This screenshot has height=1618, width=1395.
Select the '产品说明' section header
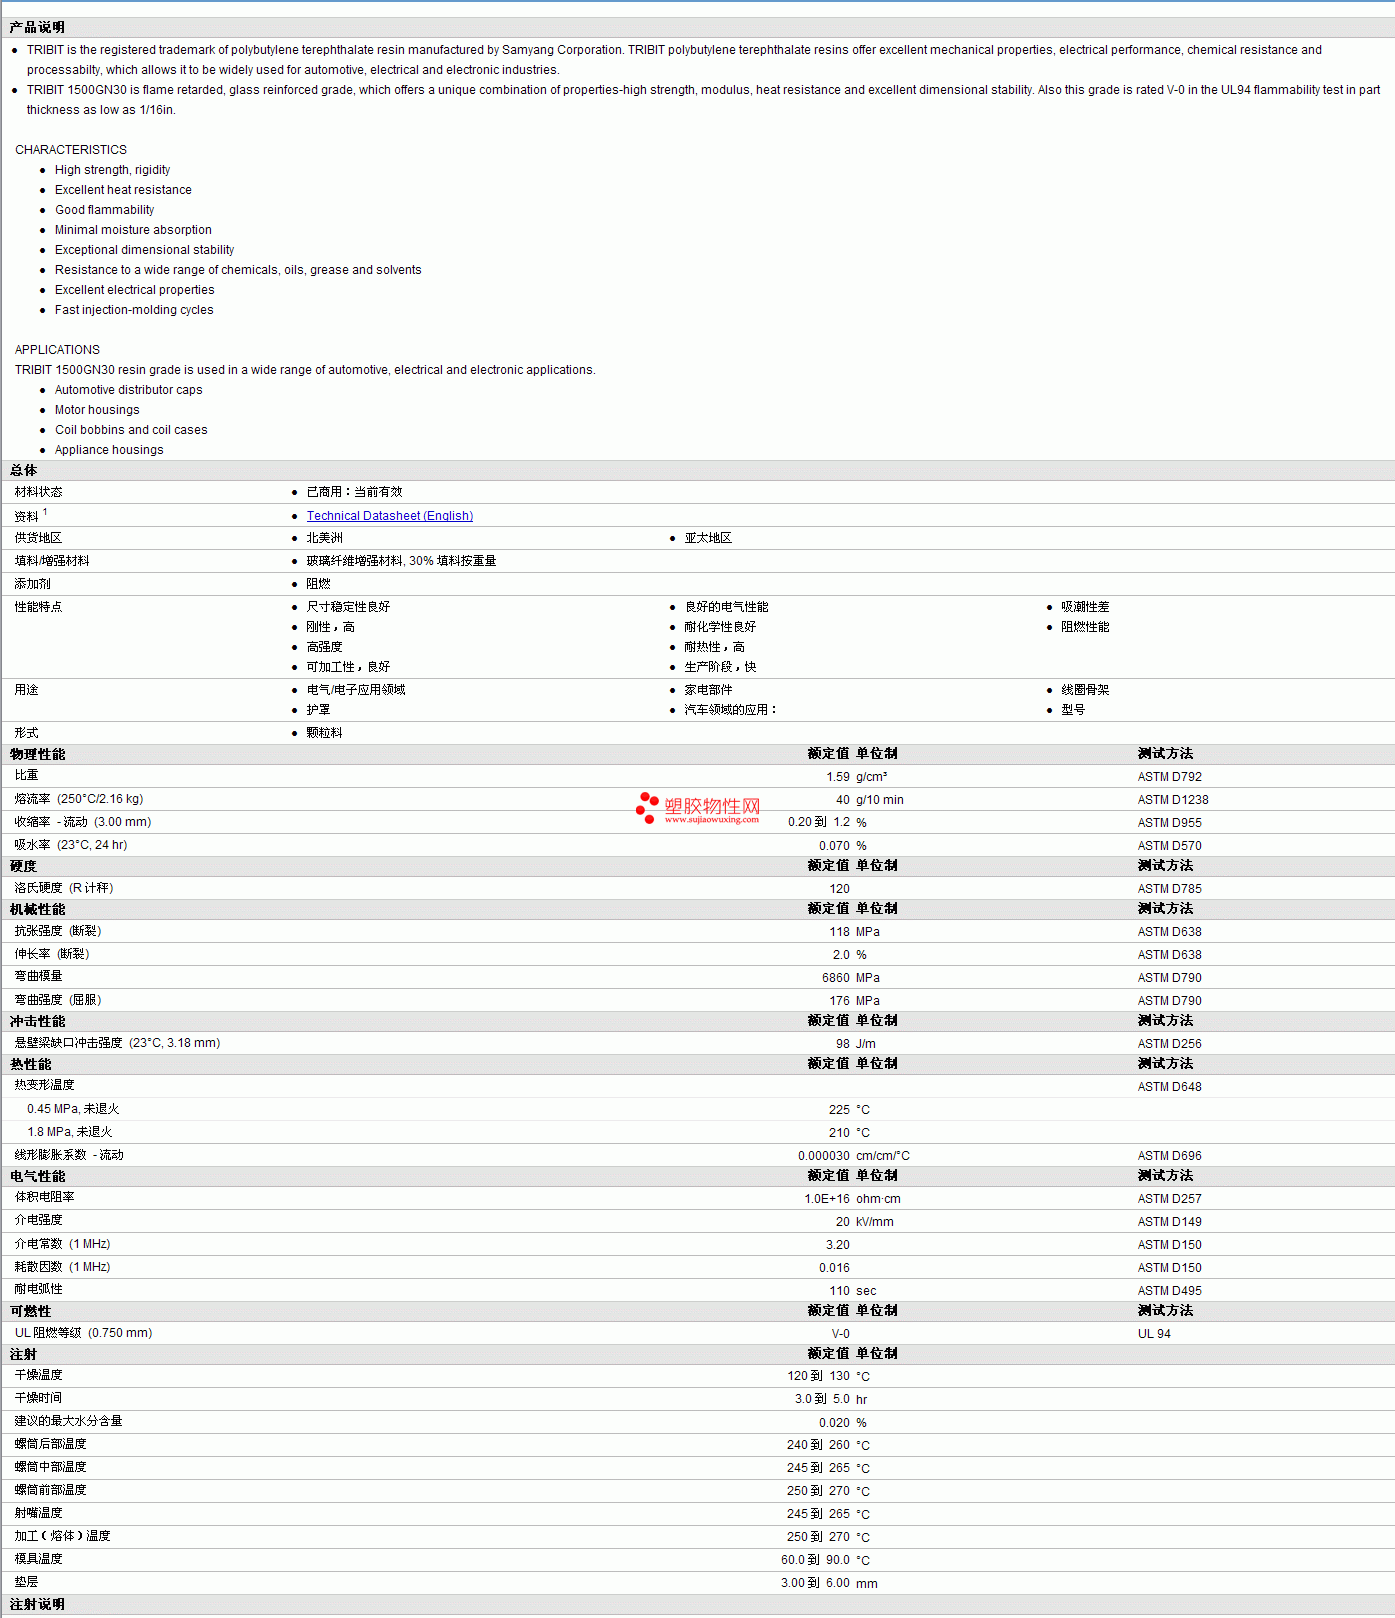pos(37,28)
